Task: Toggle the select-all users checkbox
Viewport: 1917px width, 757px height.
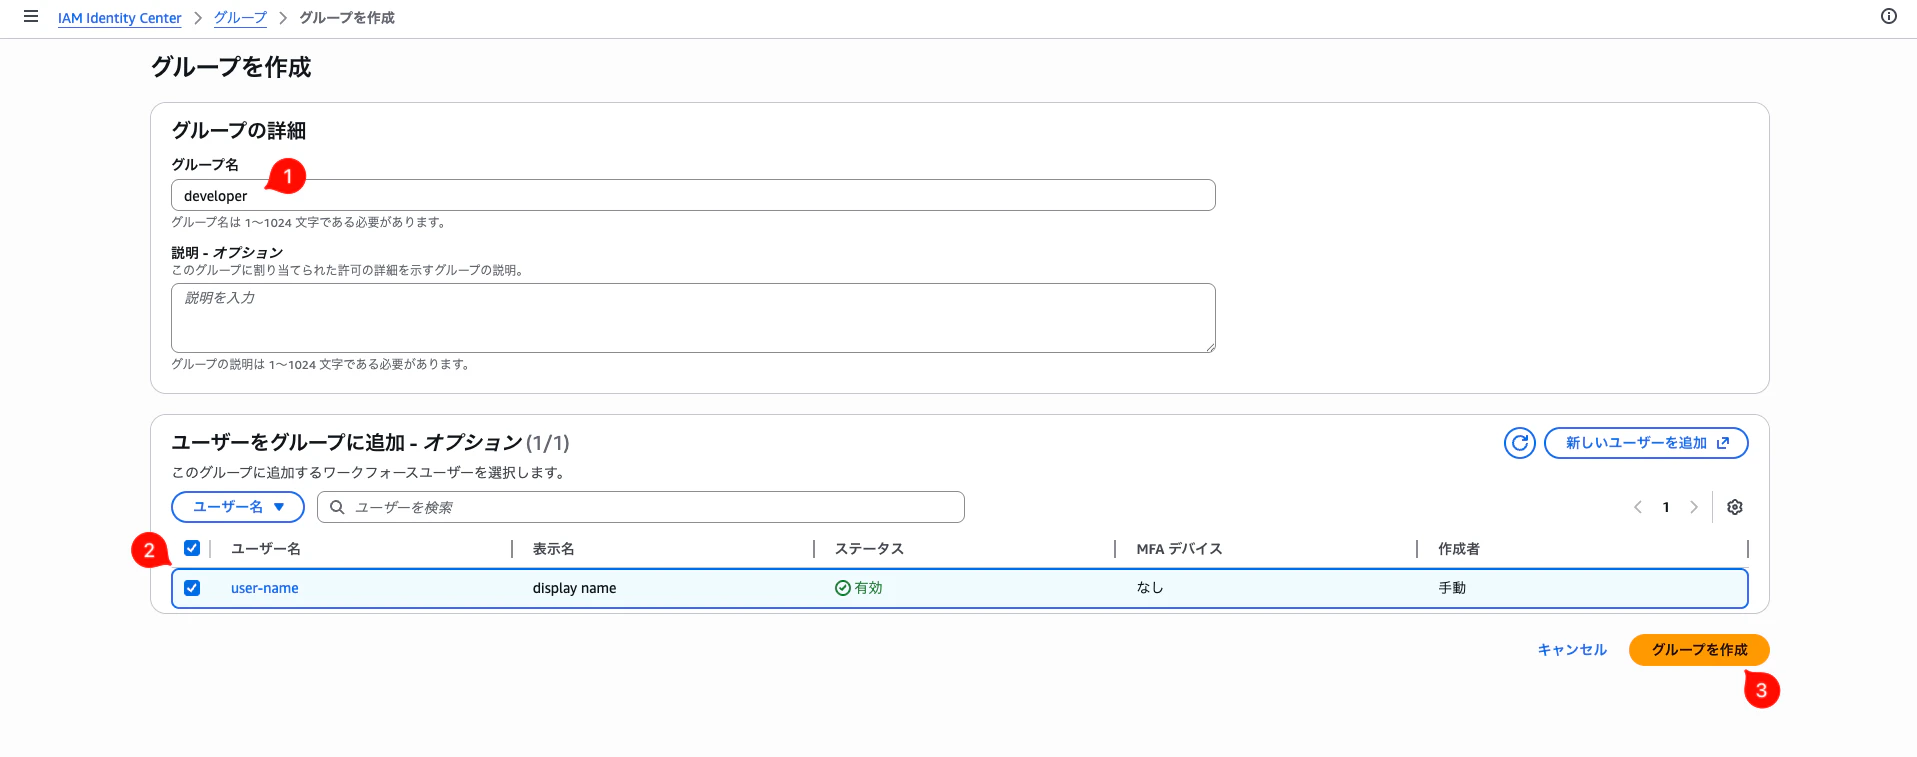Action: pos(192,548)
